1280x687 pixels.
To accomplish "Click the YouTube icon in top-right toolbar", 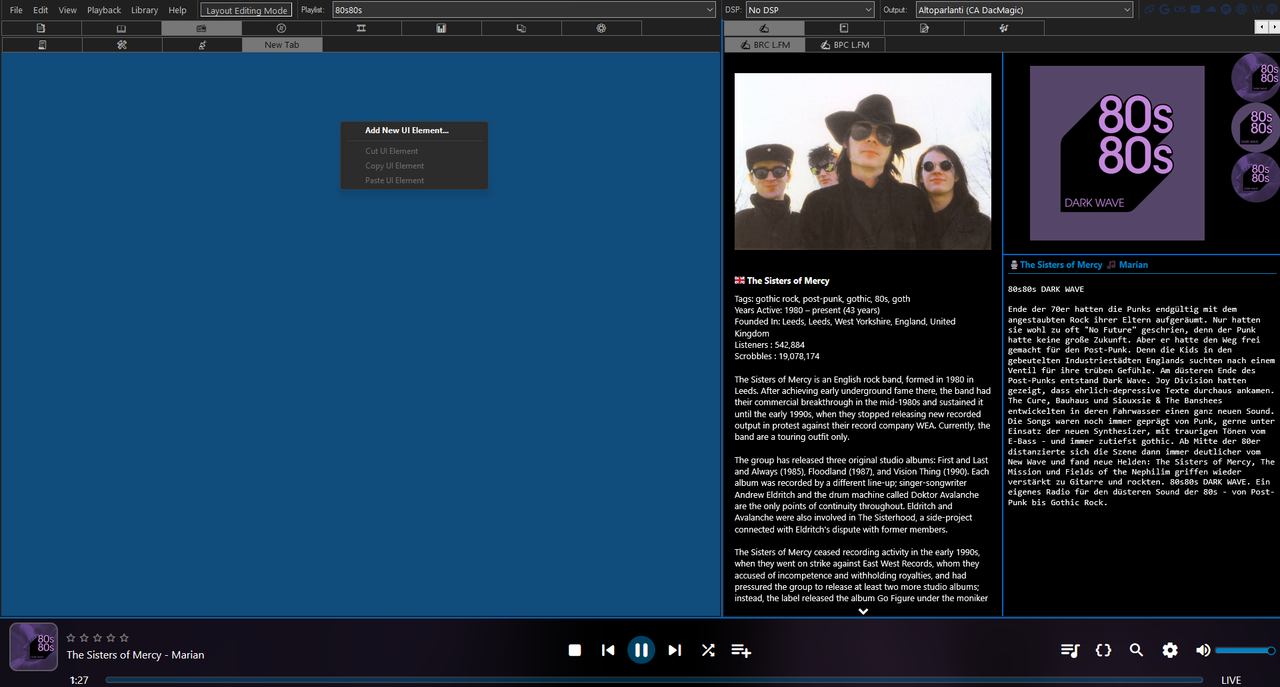I will tap(1195, 9).
